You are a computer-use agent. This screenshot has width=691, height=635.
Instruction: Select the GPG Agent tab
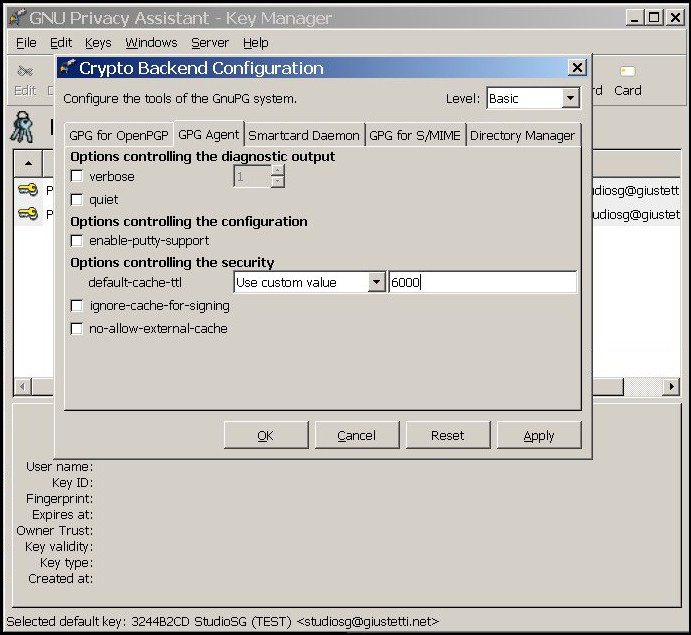208,134
